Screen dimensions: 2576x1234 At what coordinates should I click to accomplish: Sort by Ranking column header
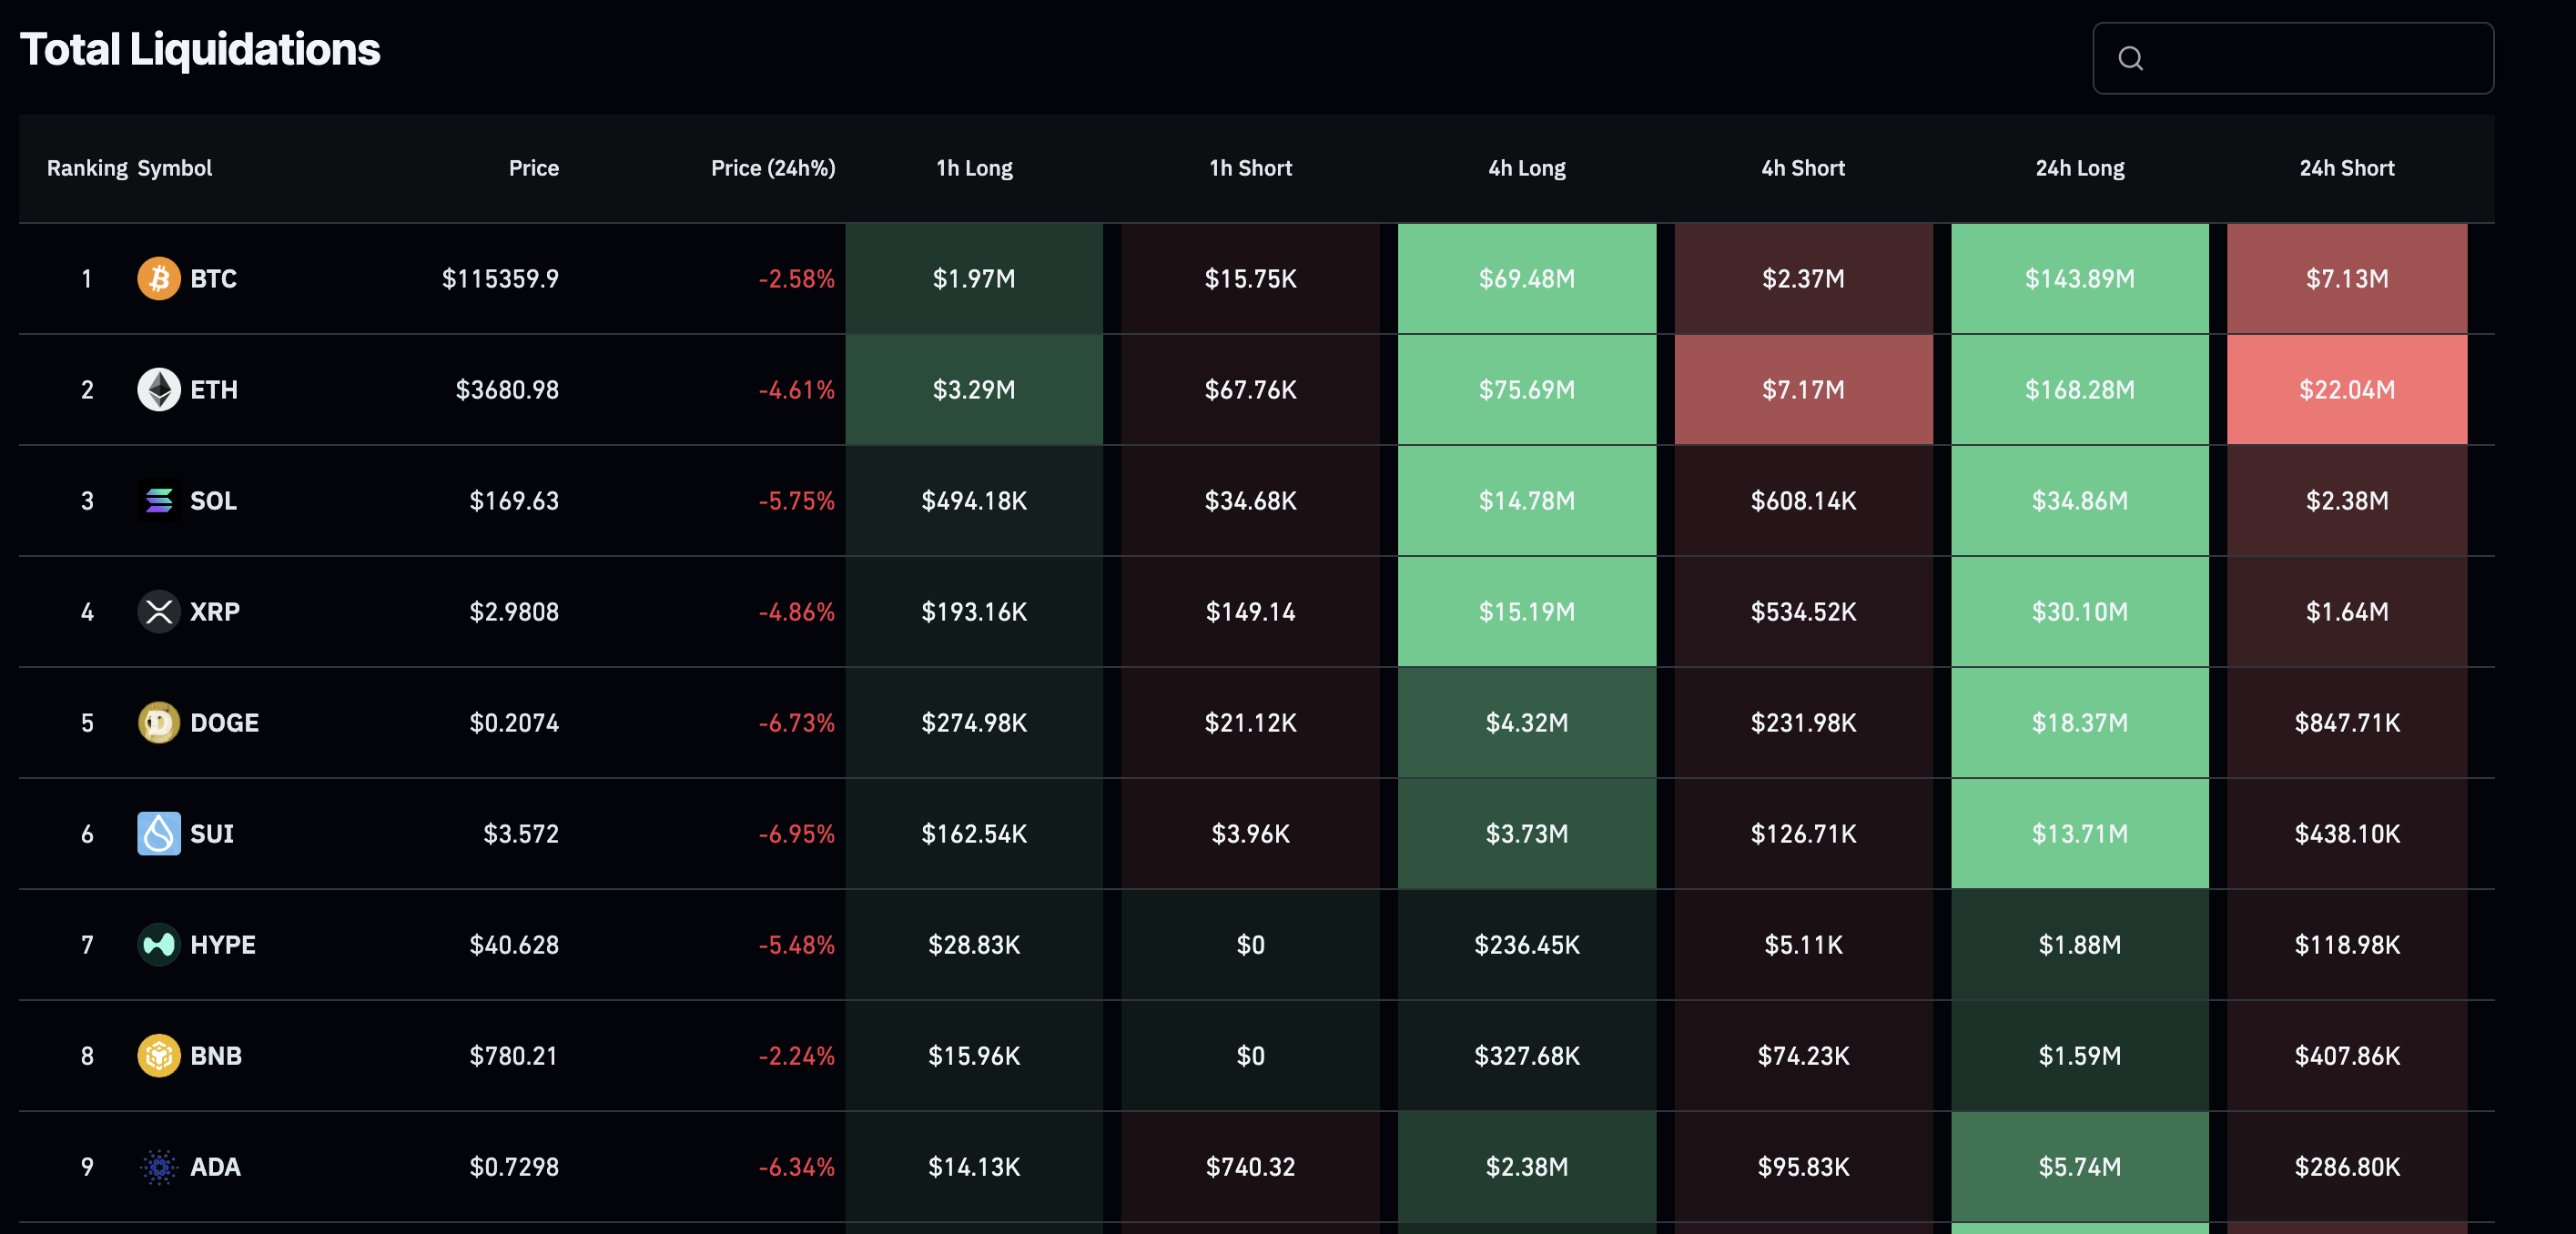point(87,168)
